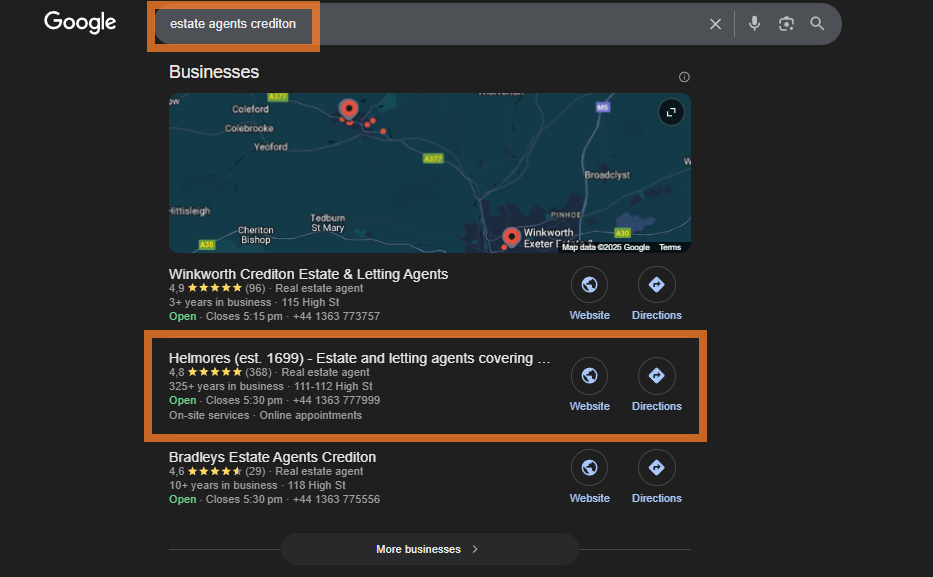Viewport: 933px width, 577px height.
Task: Expand the More businesses list
Action: (429, 549)
